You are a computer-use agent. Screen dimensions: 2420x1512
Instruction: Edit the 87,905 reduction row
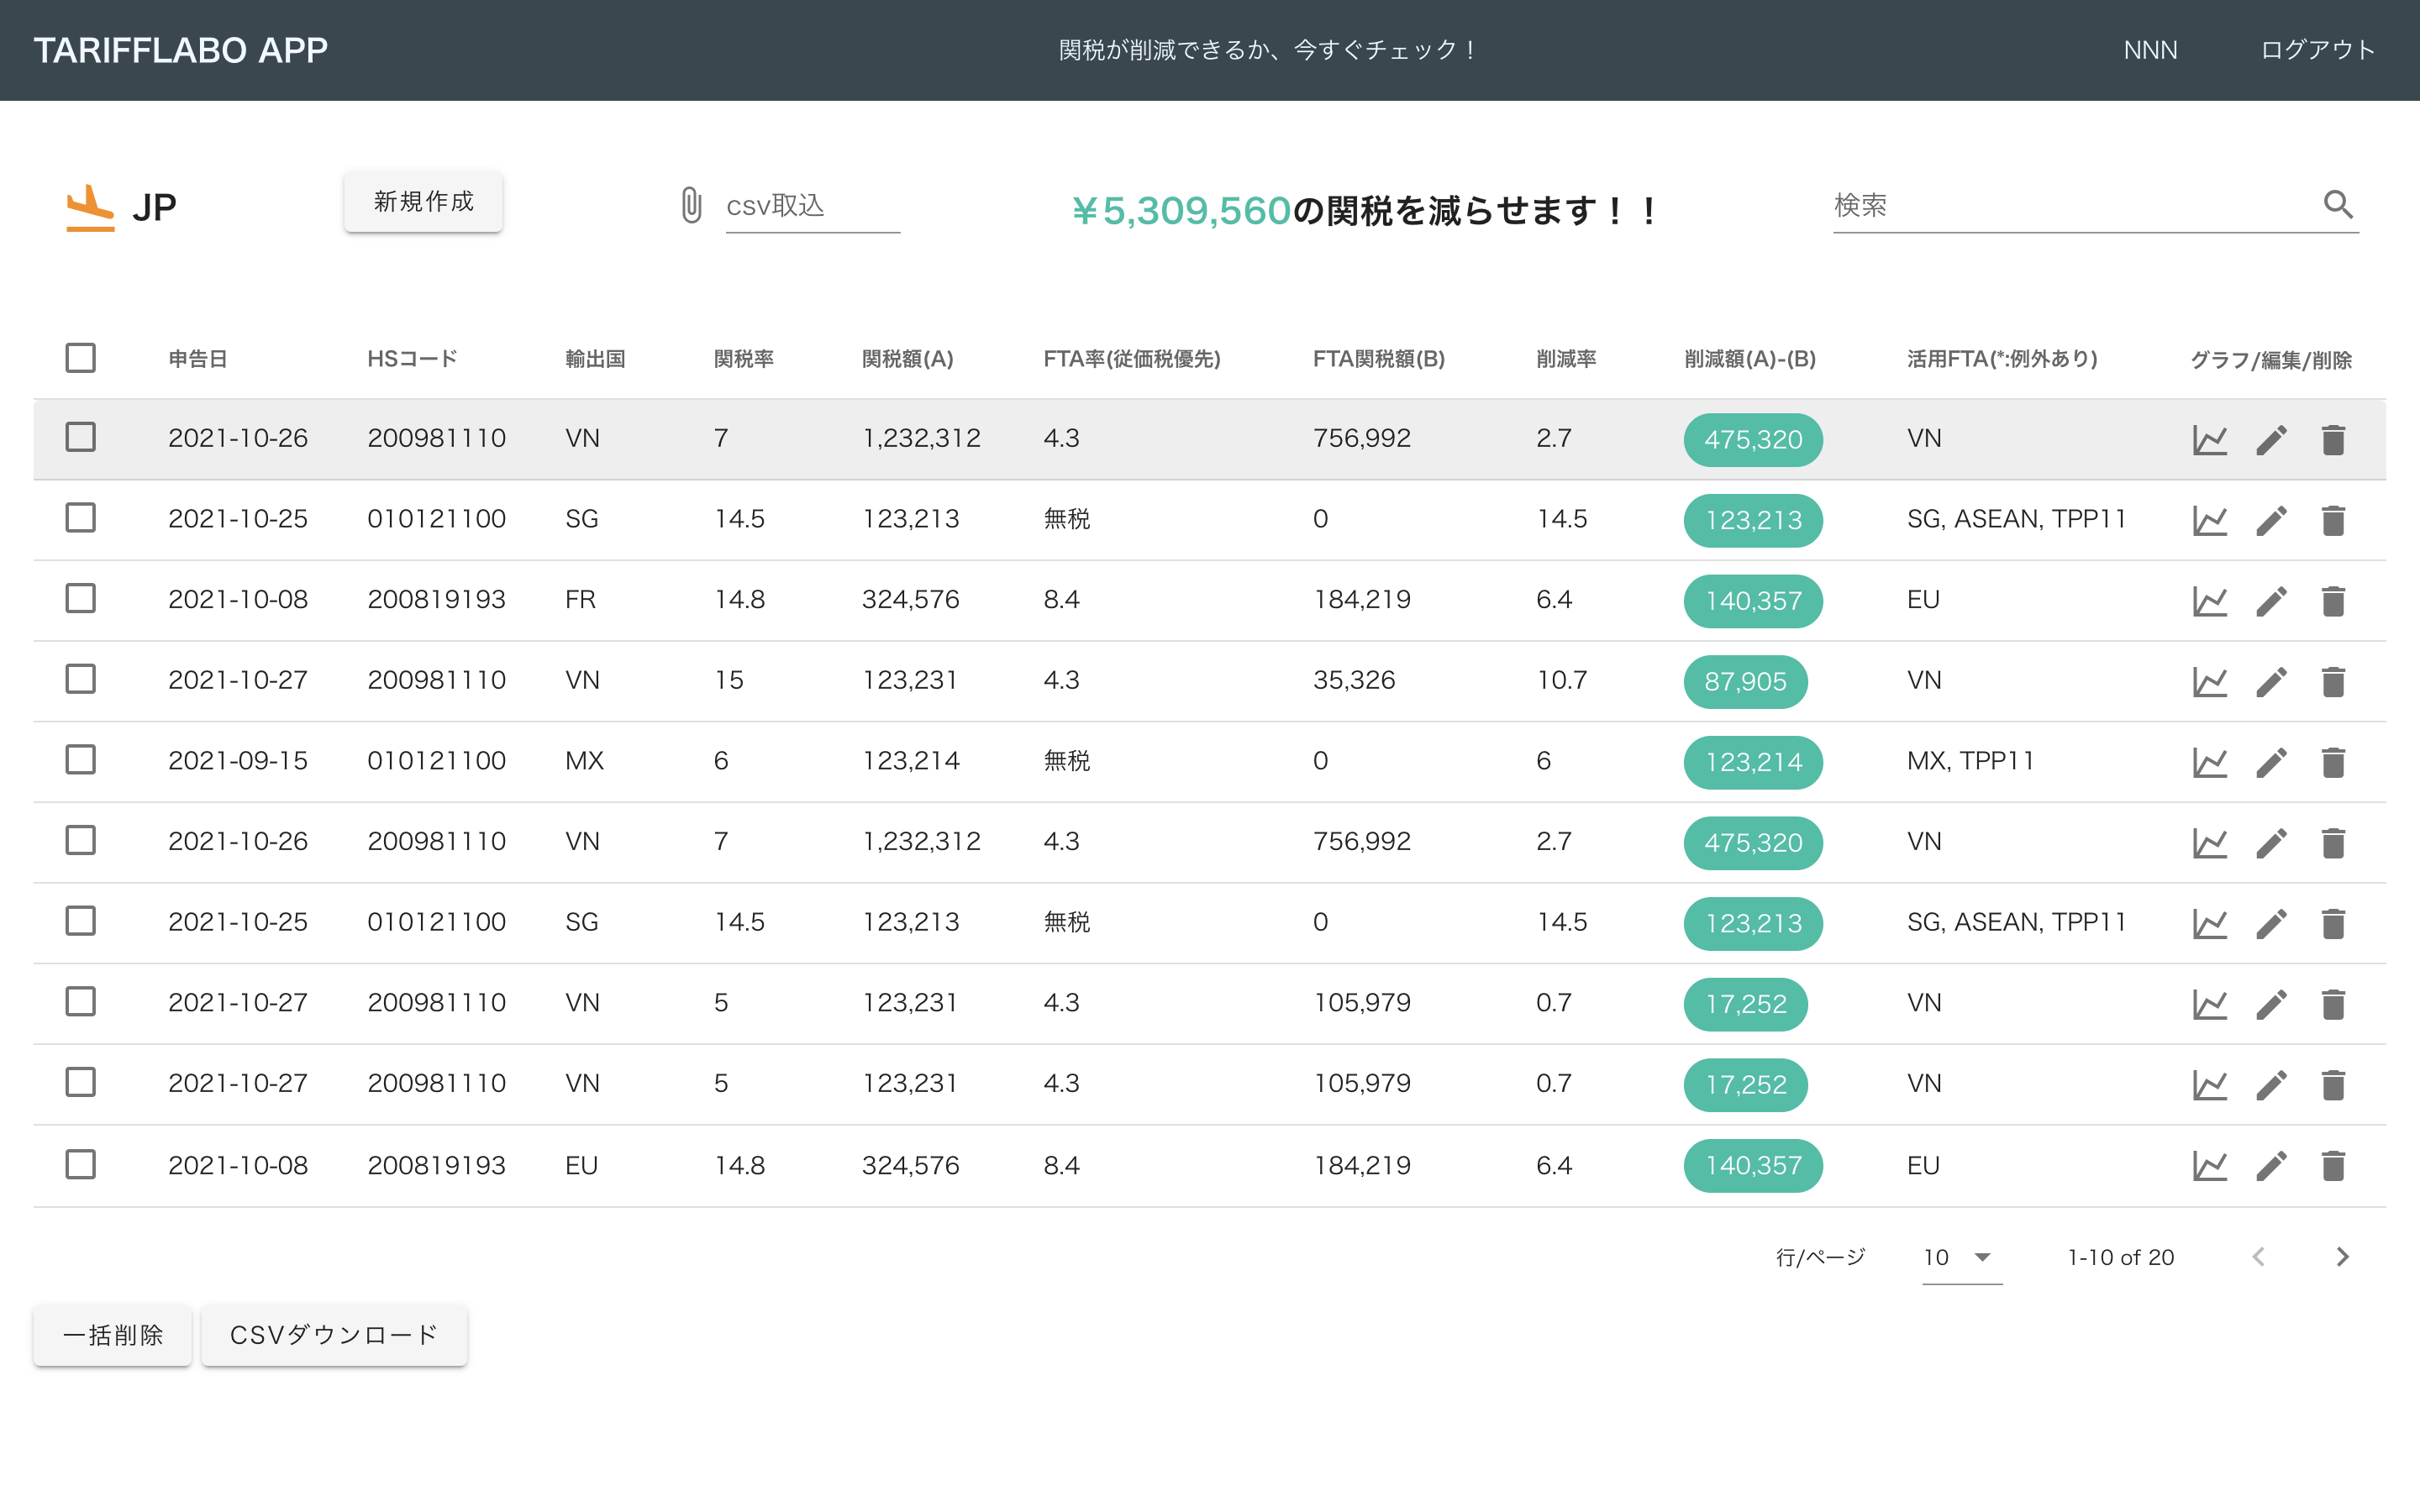click(2271, 682)
